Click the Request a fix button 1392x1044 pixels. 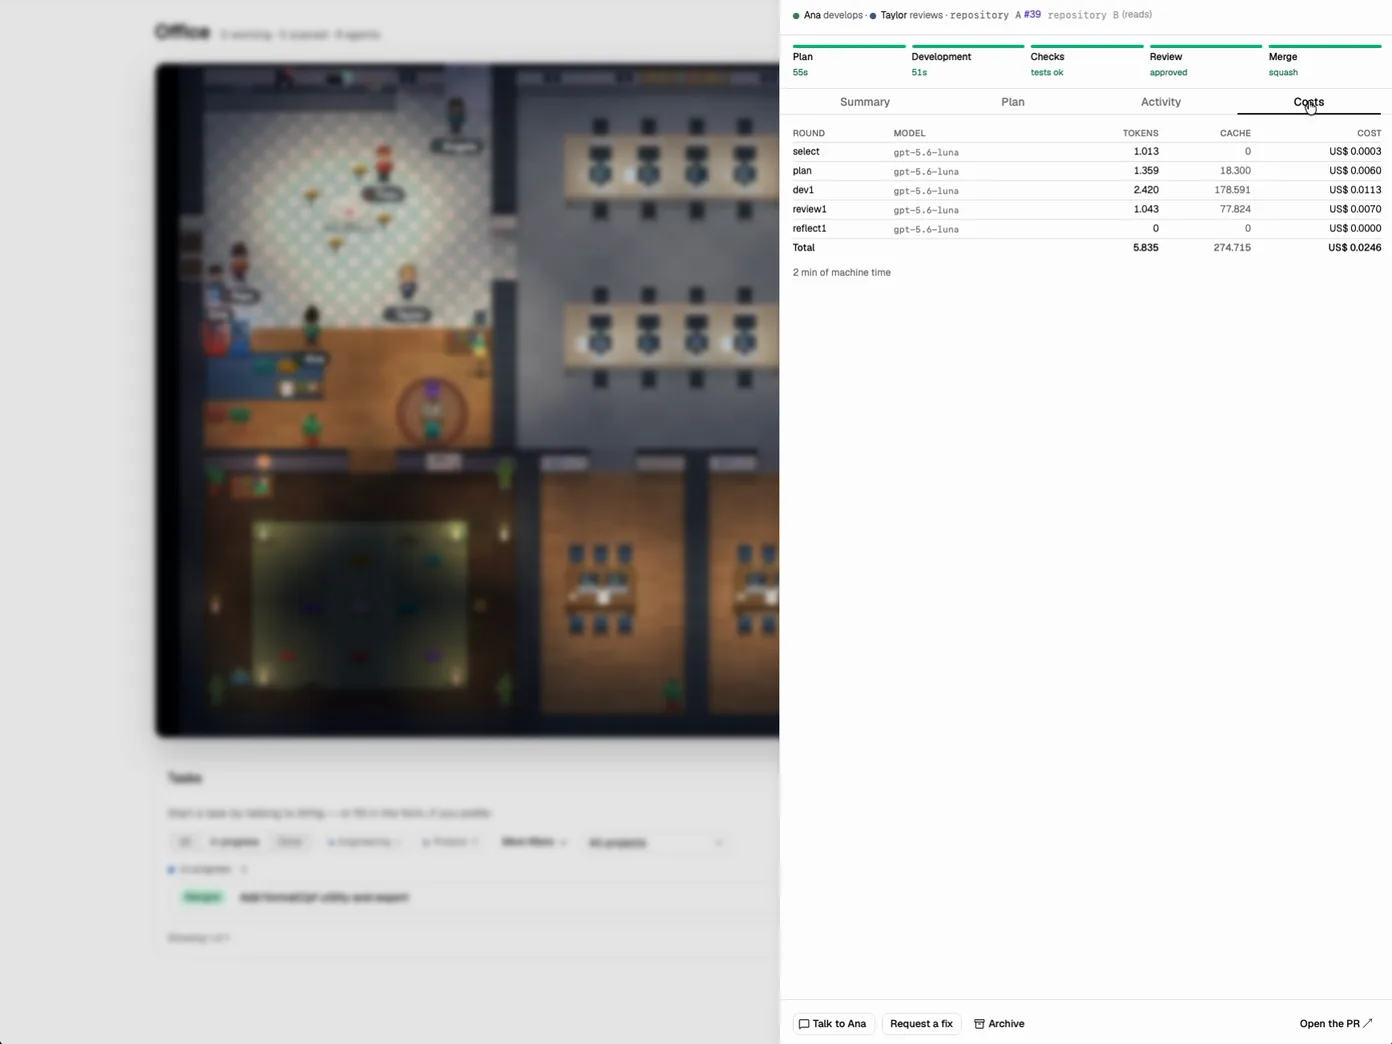(x=921, y=1024)
